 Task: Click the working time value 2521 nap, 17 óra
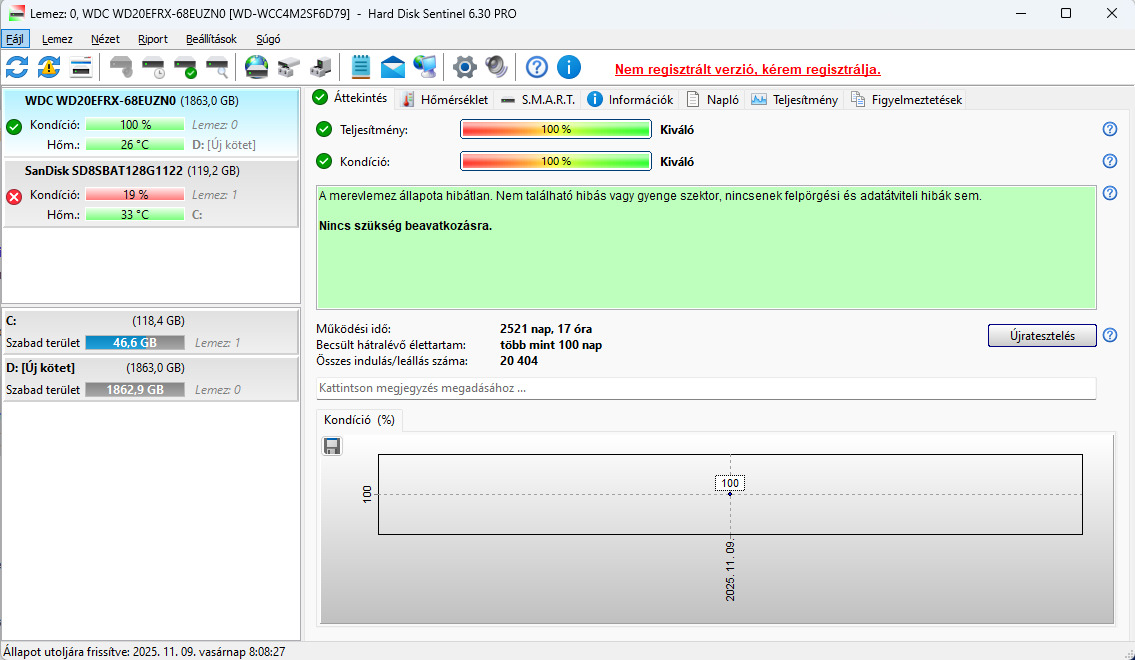[x=546, y=329]
